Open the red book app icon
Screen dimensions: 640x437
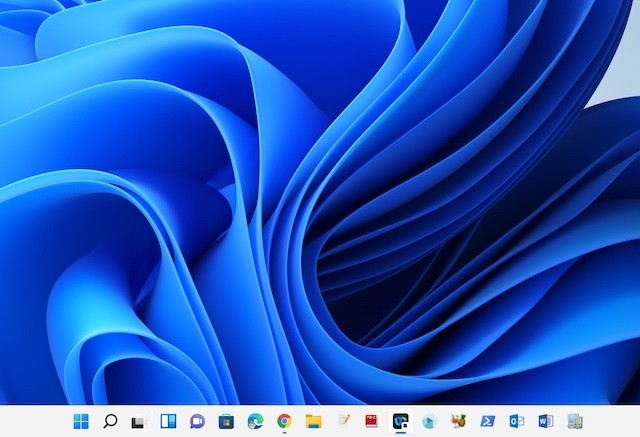(x=371, y=421)
